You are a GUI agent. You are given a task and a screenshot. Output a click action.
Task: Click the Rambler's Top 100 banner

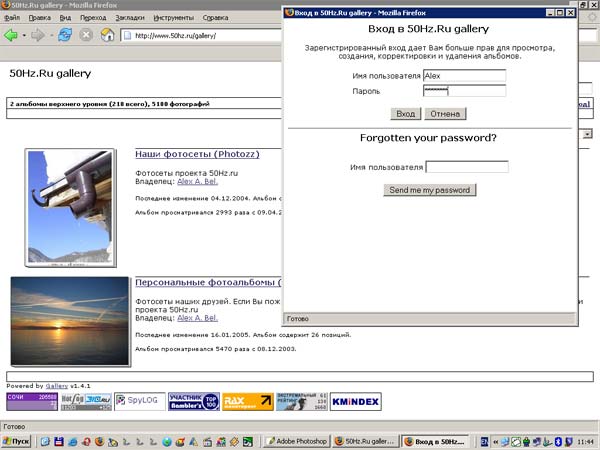coord(194,401)
